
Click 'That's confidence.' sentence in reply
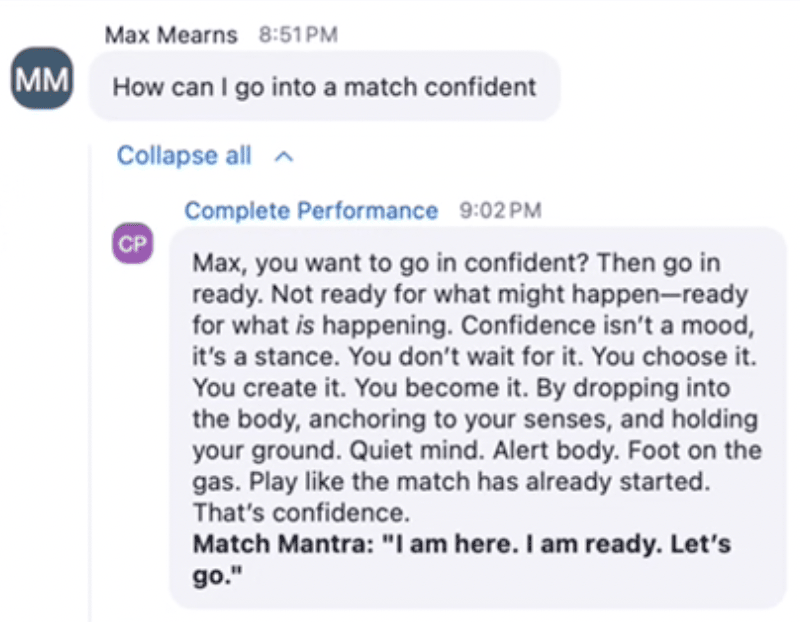[x=301, y=513]
